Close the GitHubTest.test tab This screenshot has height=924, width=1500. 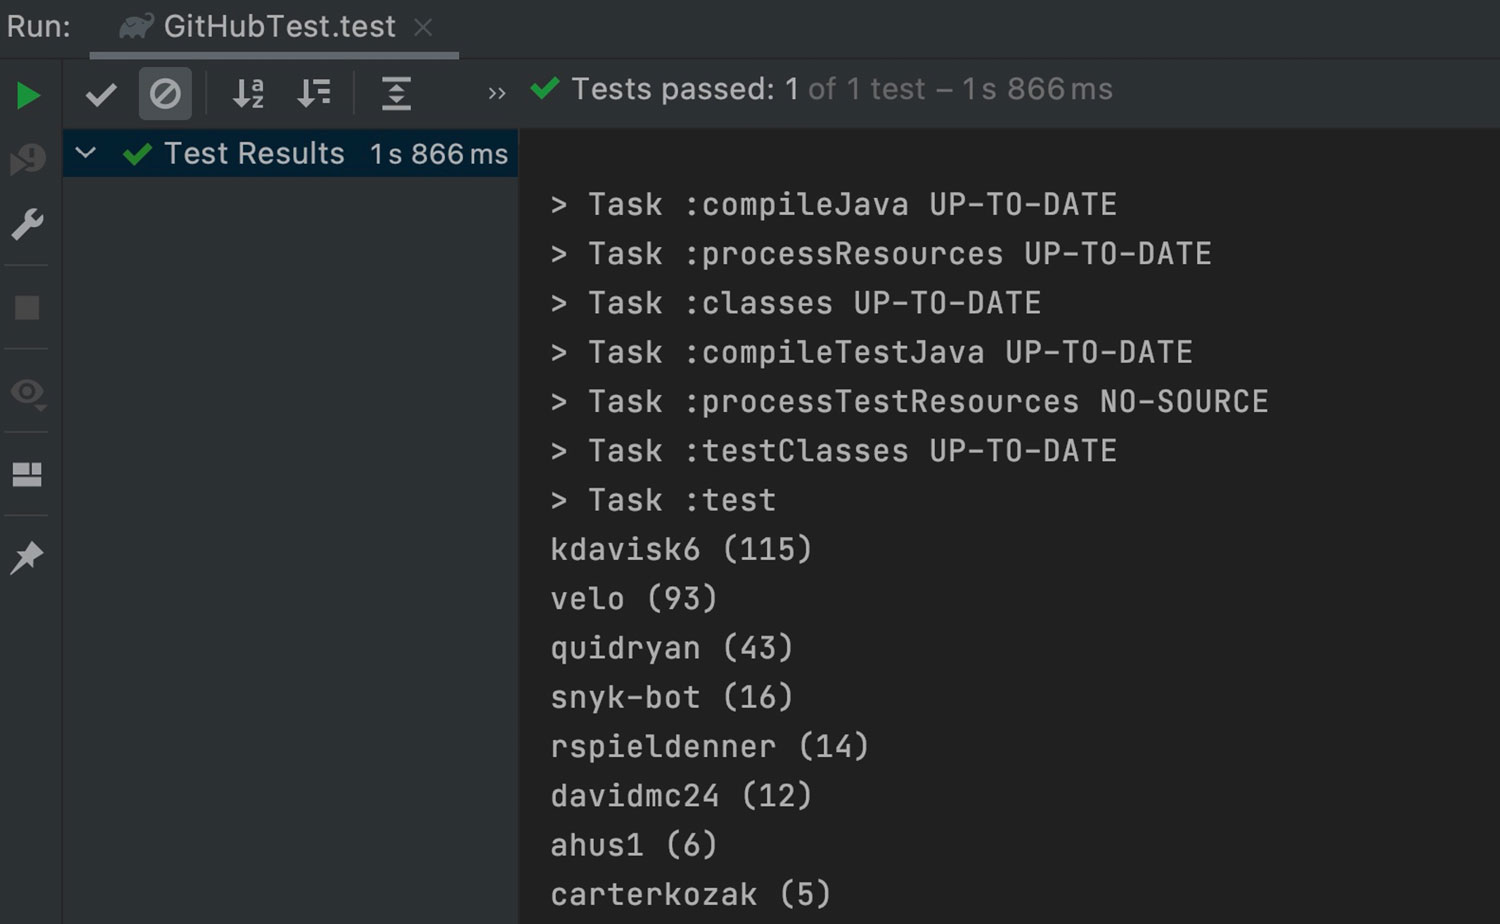point(424,28)
